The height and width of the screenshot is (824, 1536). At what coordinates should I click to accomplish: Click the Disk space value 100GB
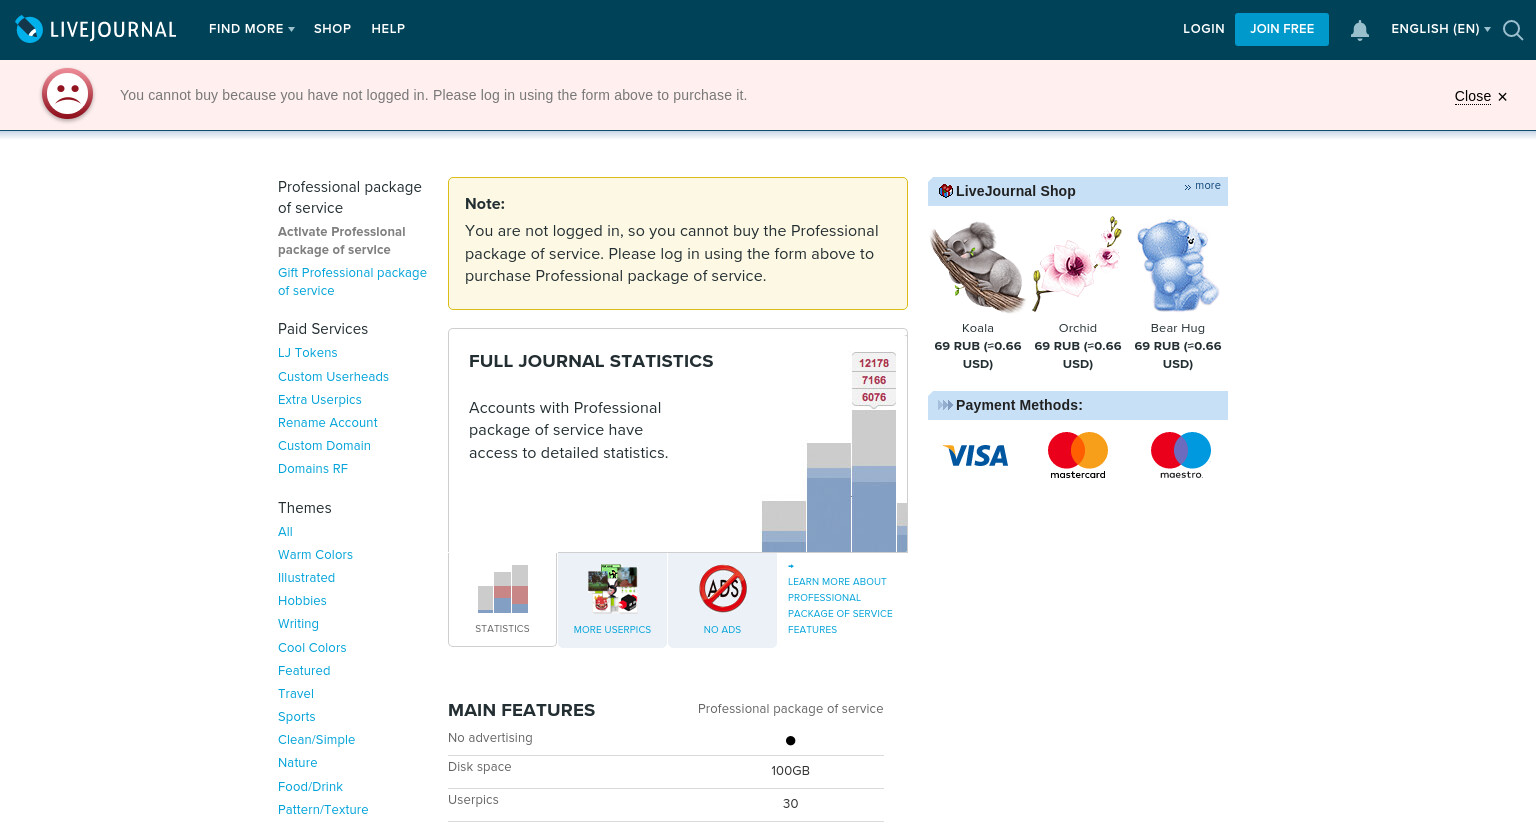(x=790, y=771)
